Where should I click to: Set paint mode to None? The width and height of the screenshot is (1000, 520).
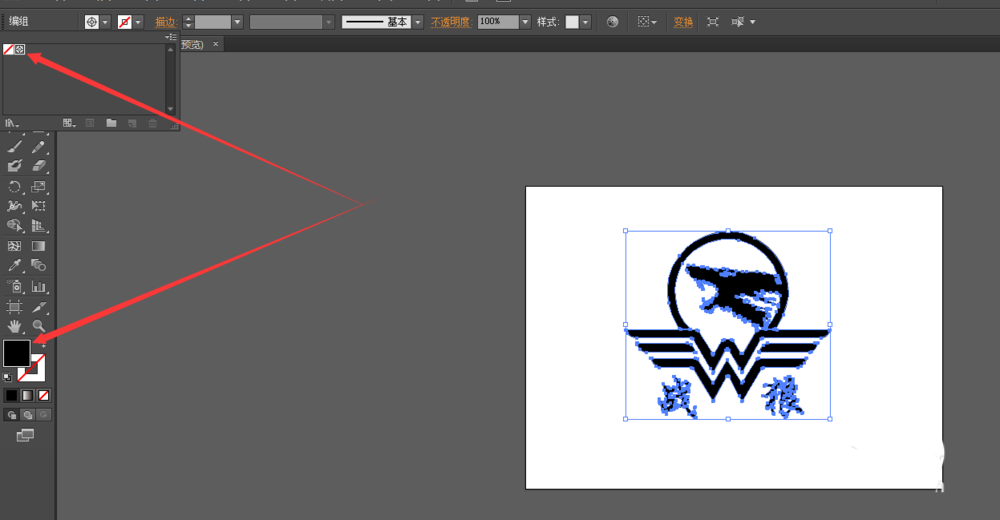click(43, 396)
